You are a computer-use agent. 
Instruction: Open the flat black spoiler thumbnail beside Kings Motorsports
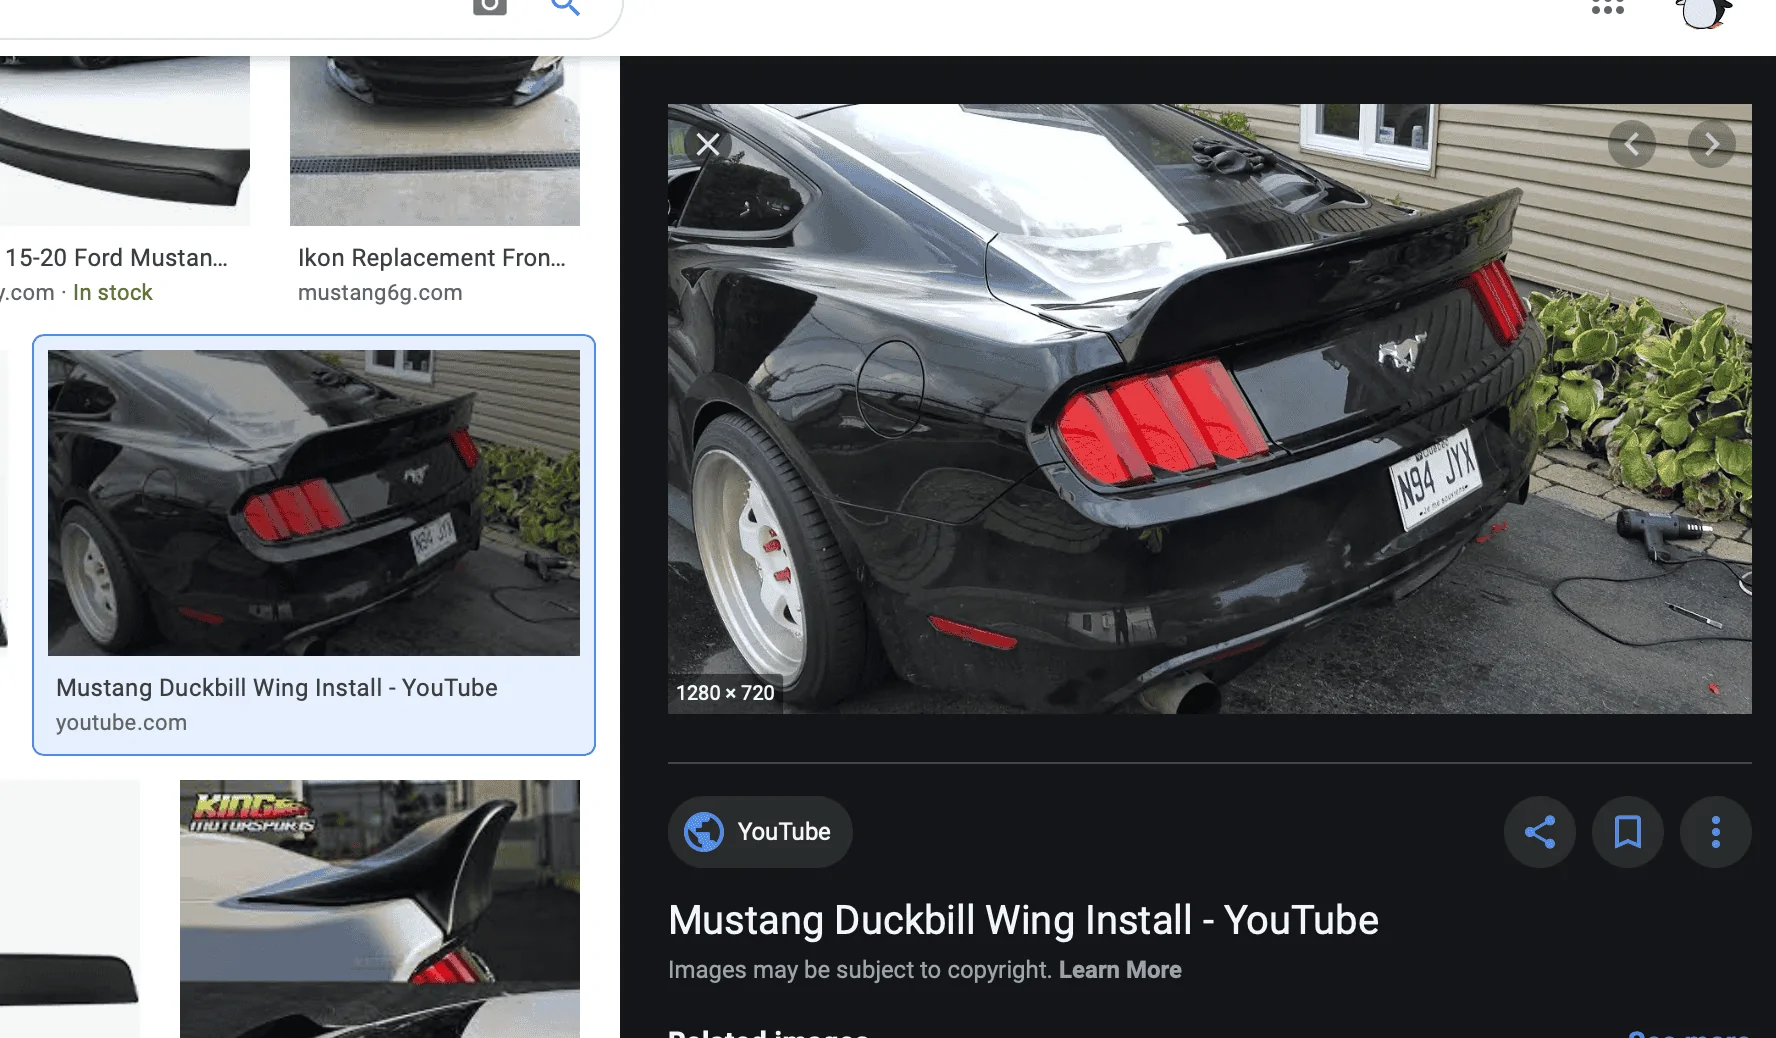tap(70, 909)
